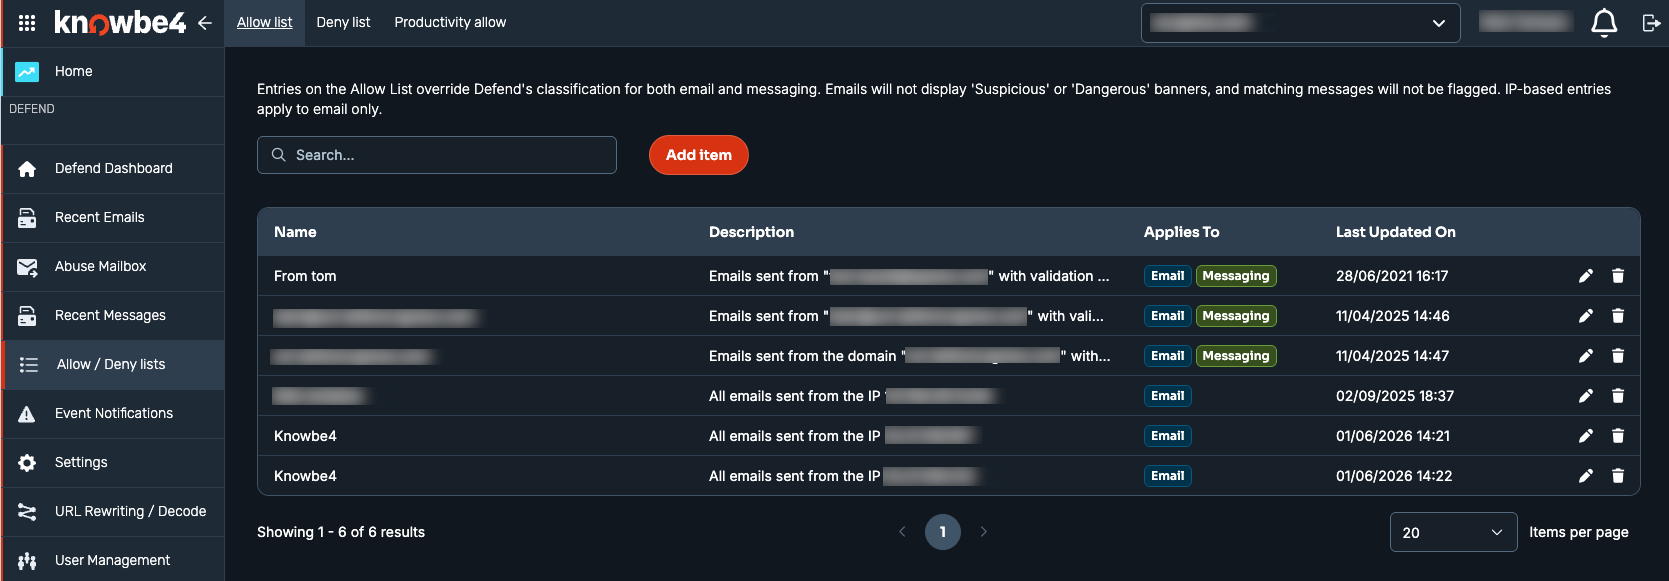
Task: Open the apps grid launcher icon
Action: (x=27, y=22)
